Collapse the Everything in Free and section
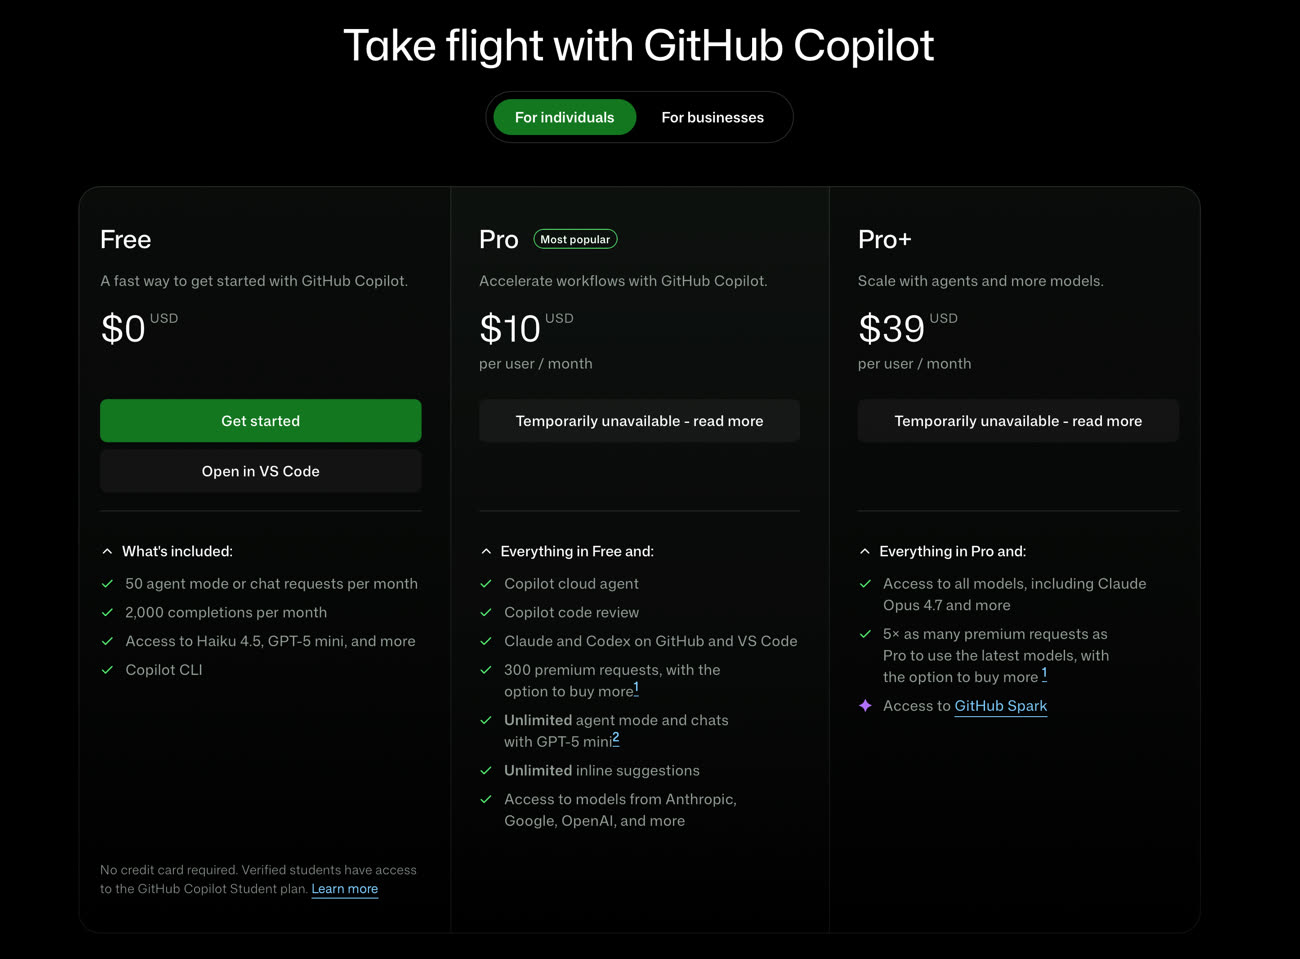 coord(486,551)
